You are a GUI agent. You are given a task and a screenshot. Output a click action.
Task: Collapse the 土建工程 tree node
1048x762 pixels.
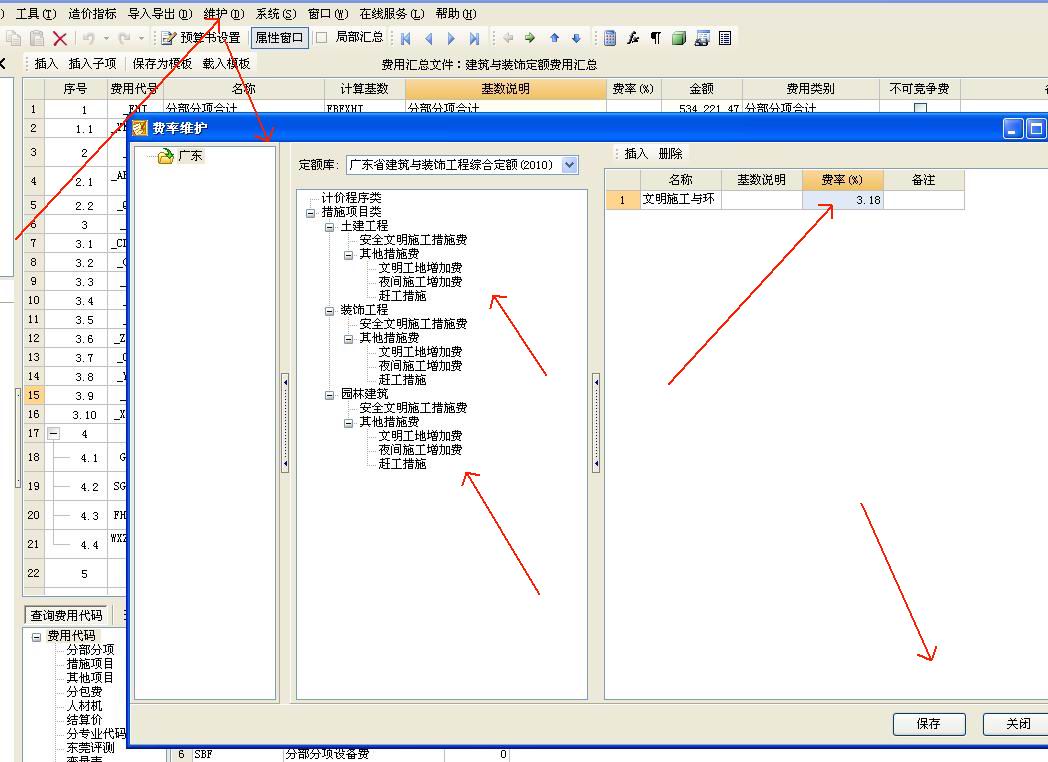[x=329, y=227]
